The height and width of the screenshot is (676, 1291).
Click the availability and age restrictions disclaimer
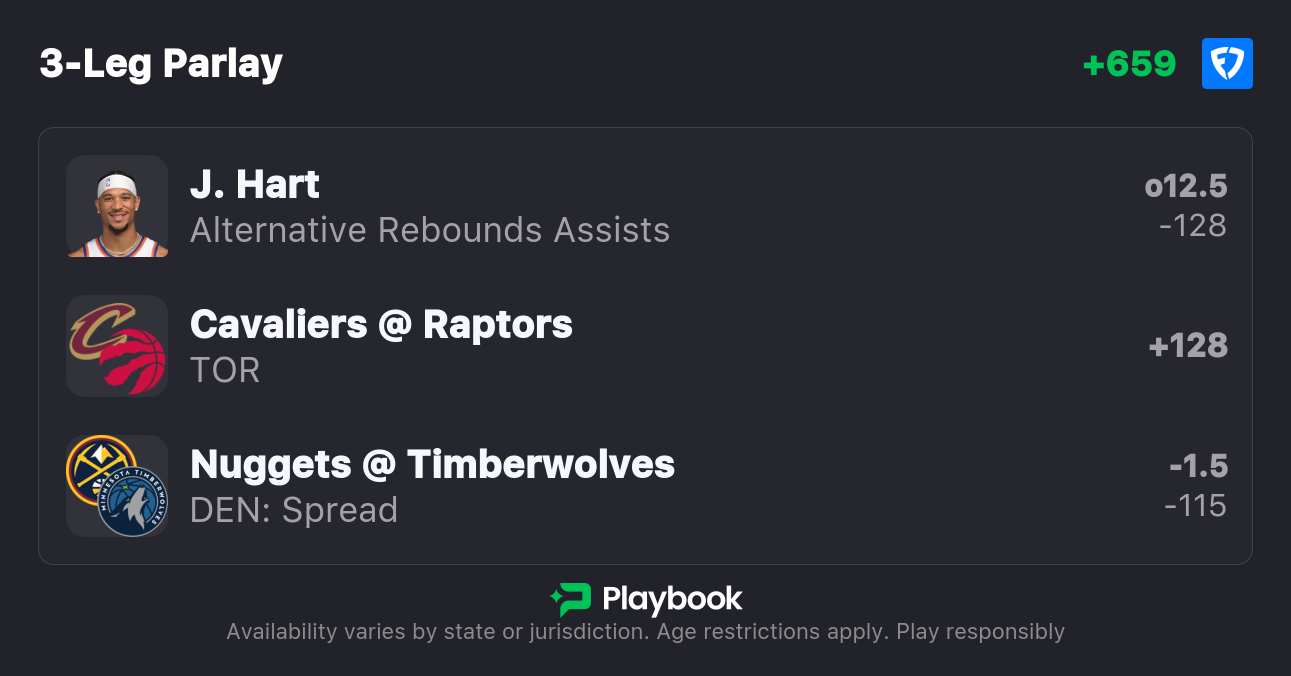click(x=645, y=632)
